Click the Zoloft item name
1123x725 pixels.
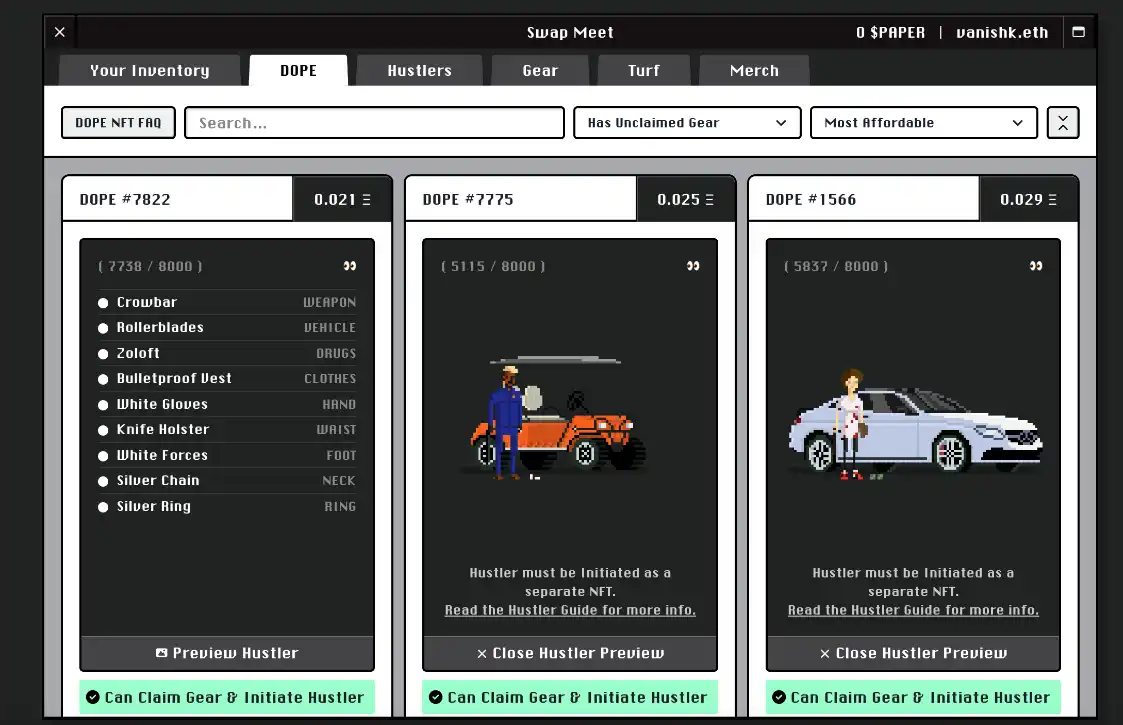(x=138, y=353)
